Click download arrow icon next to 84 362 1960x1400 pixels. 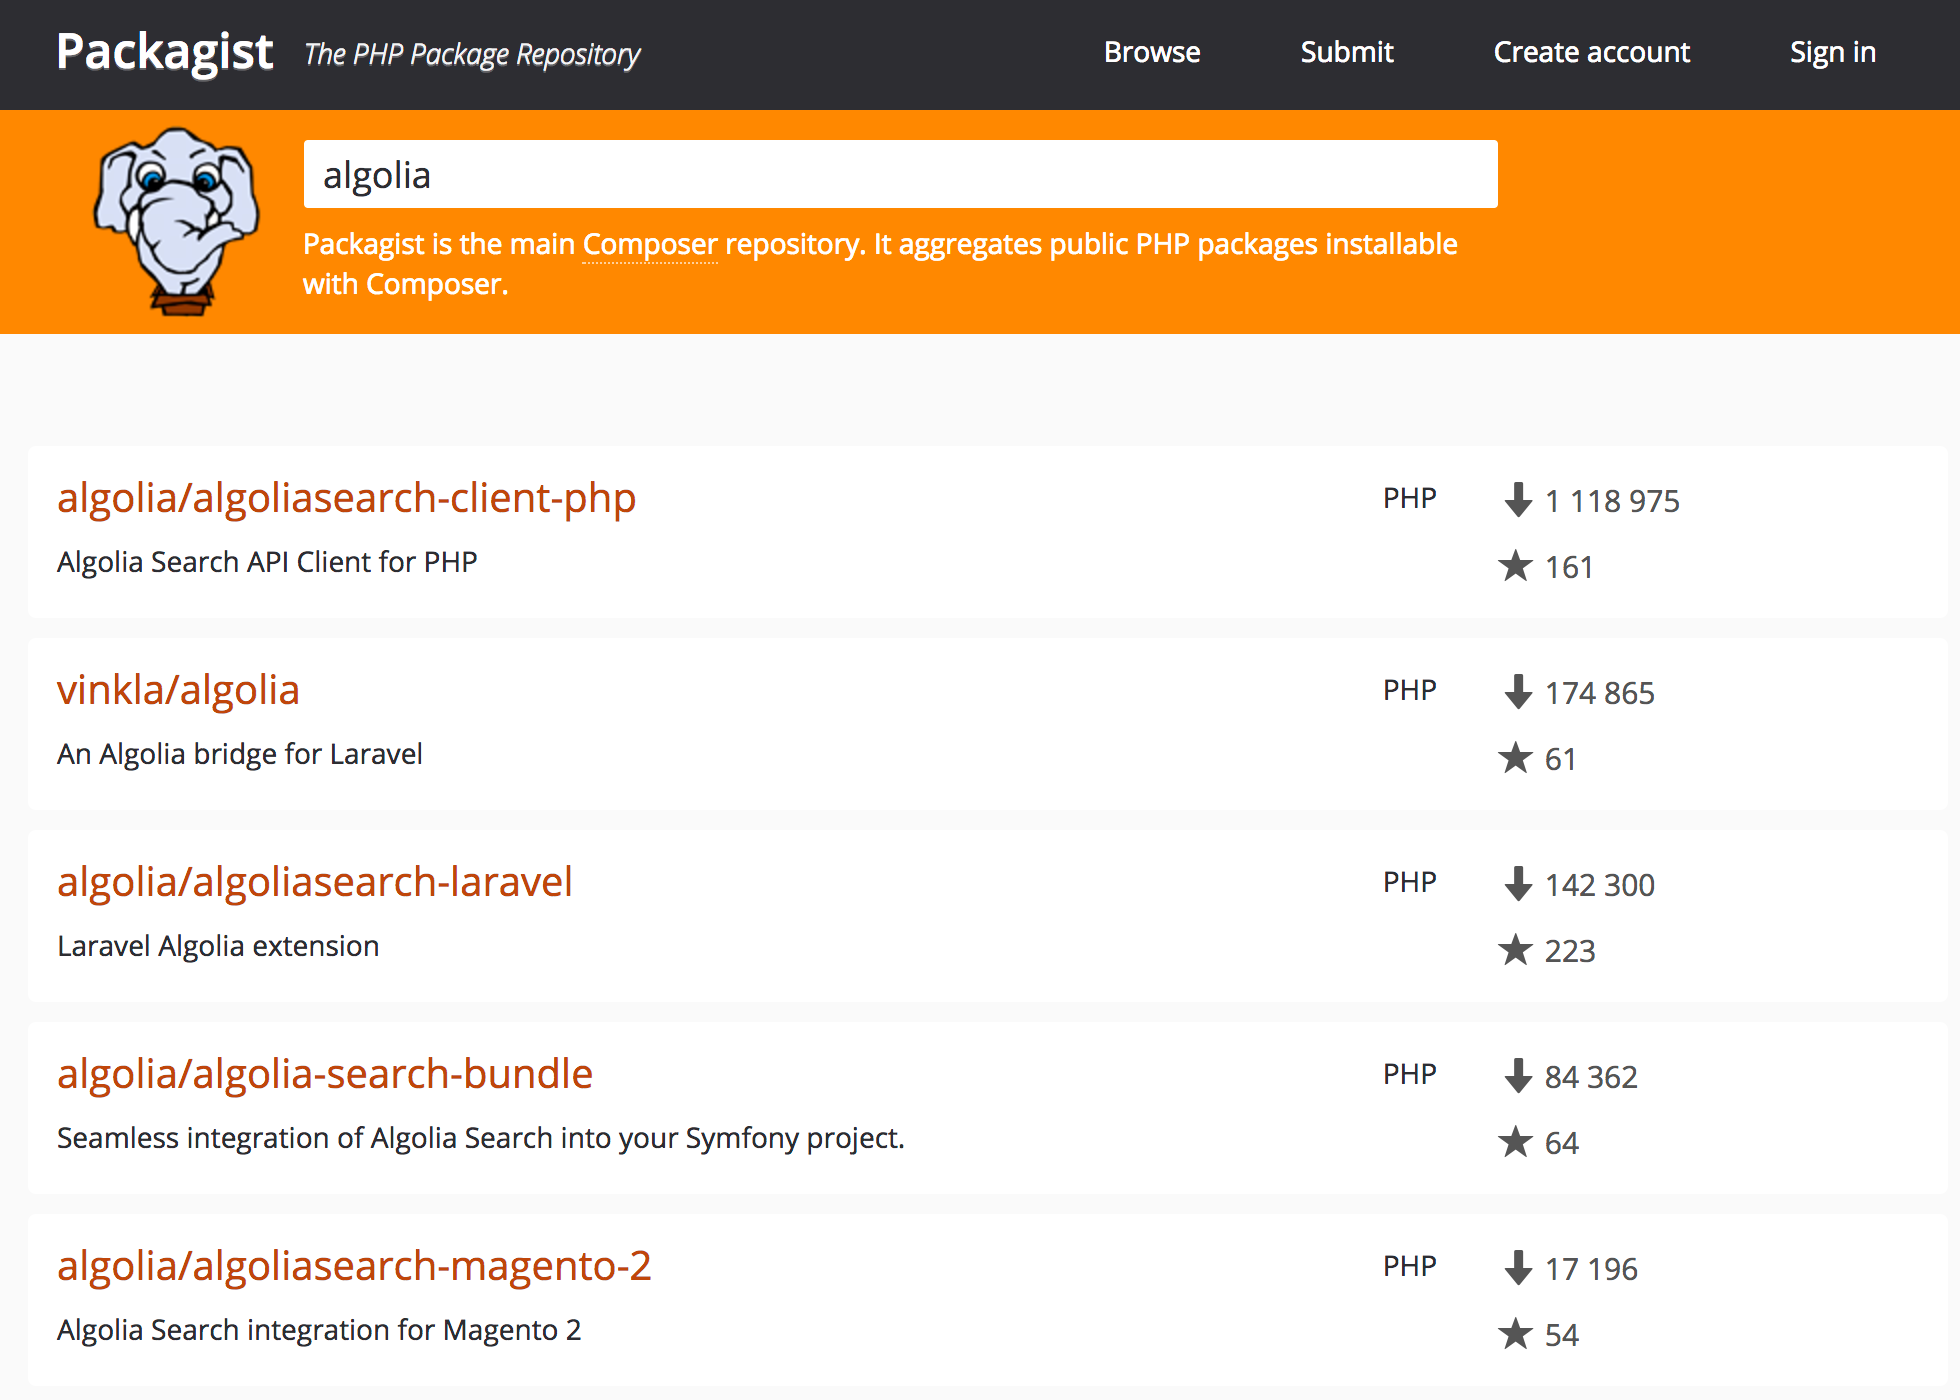(x=1518, y=1075)
